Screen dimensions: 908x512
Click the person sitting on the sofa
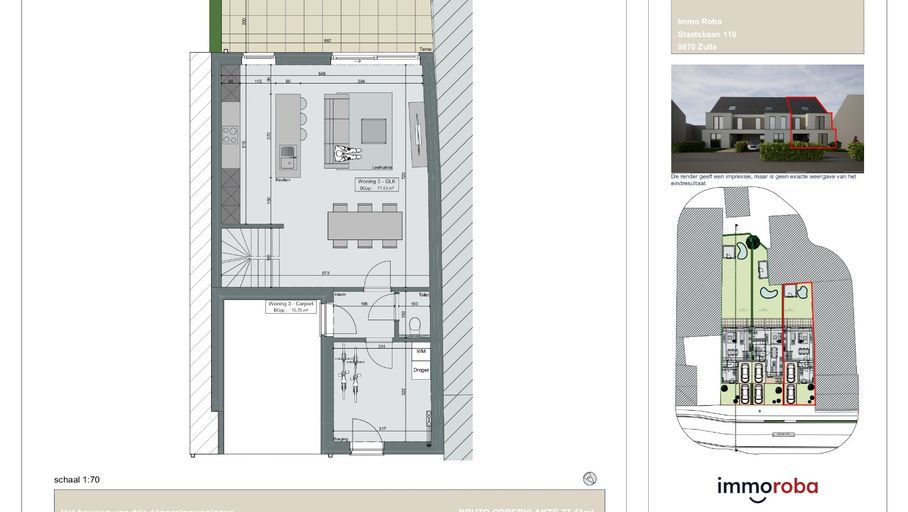[x=348, y=153]
